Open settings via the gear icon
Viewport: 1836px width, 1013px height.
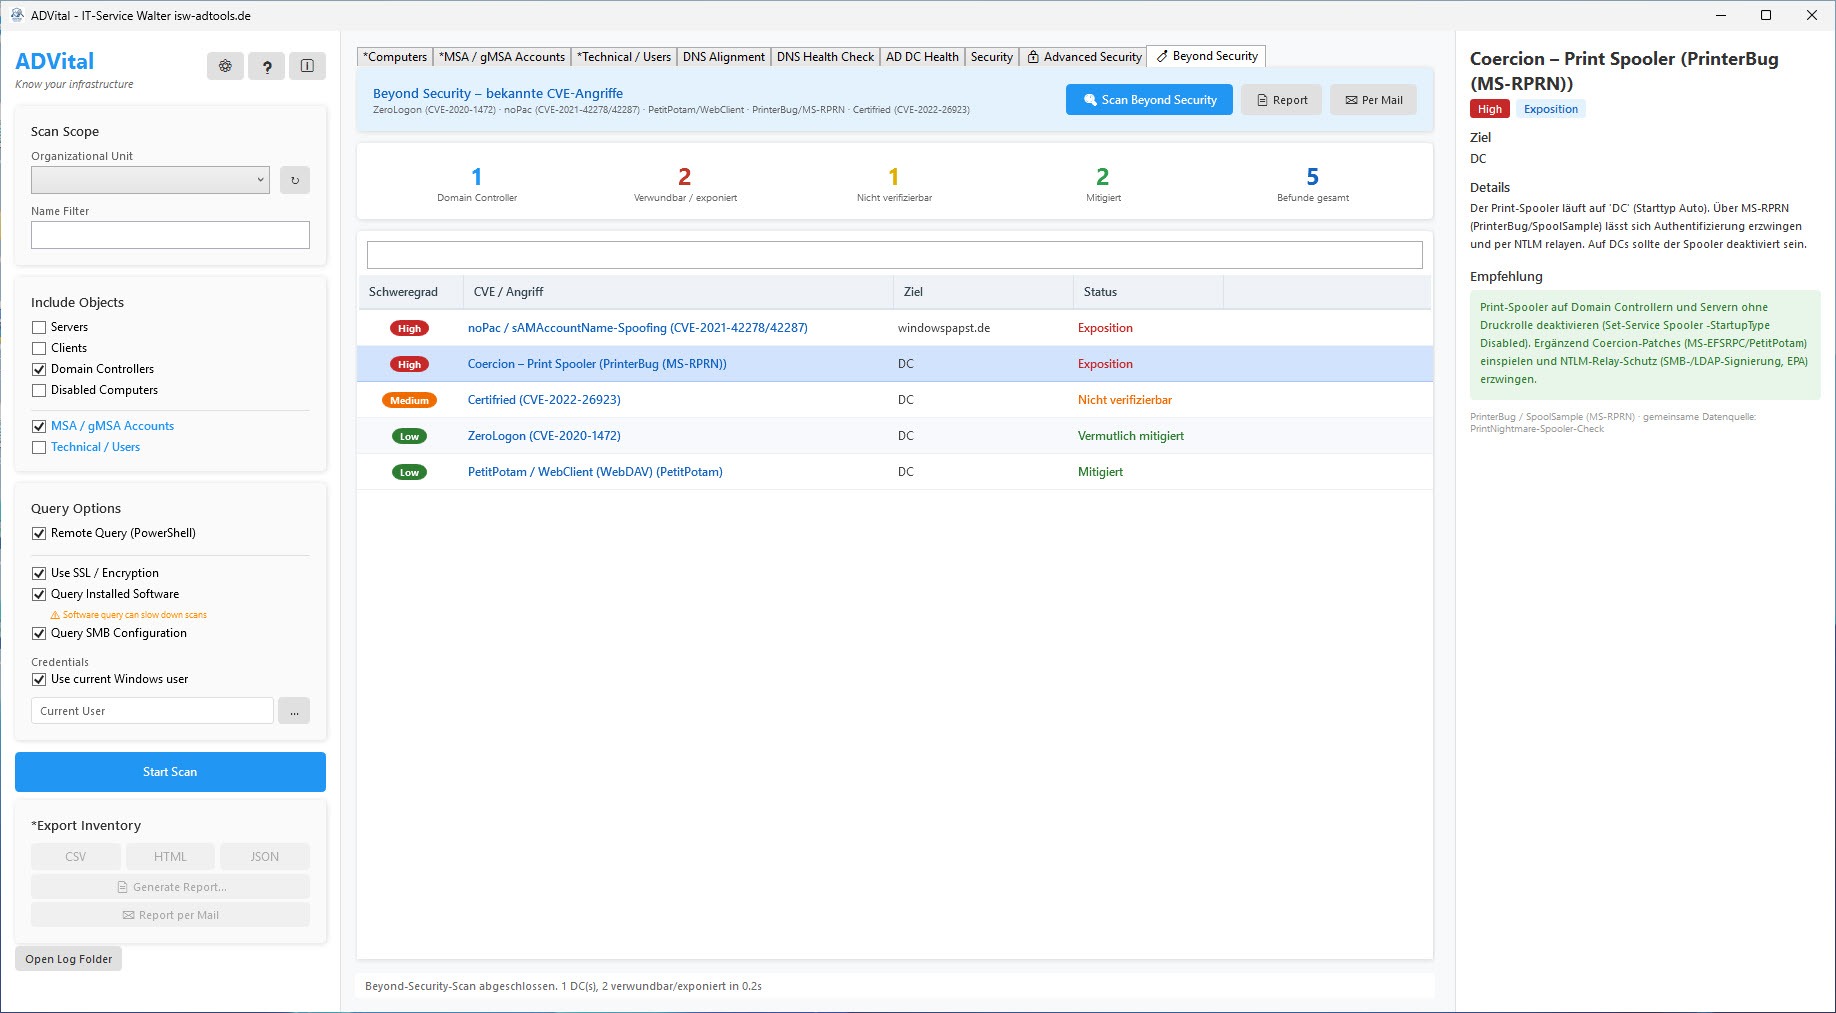pos(225,66)
